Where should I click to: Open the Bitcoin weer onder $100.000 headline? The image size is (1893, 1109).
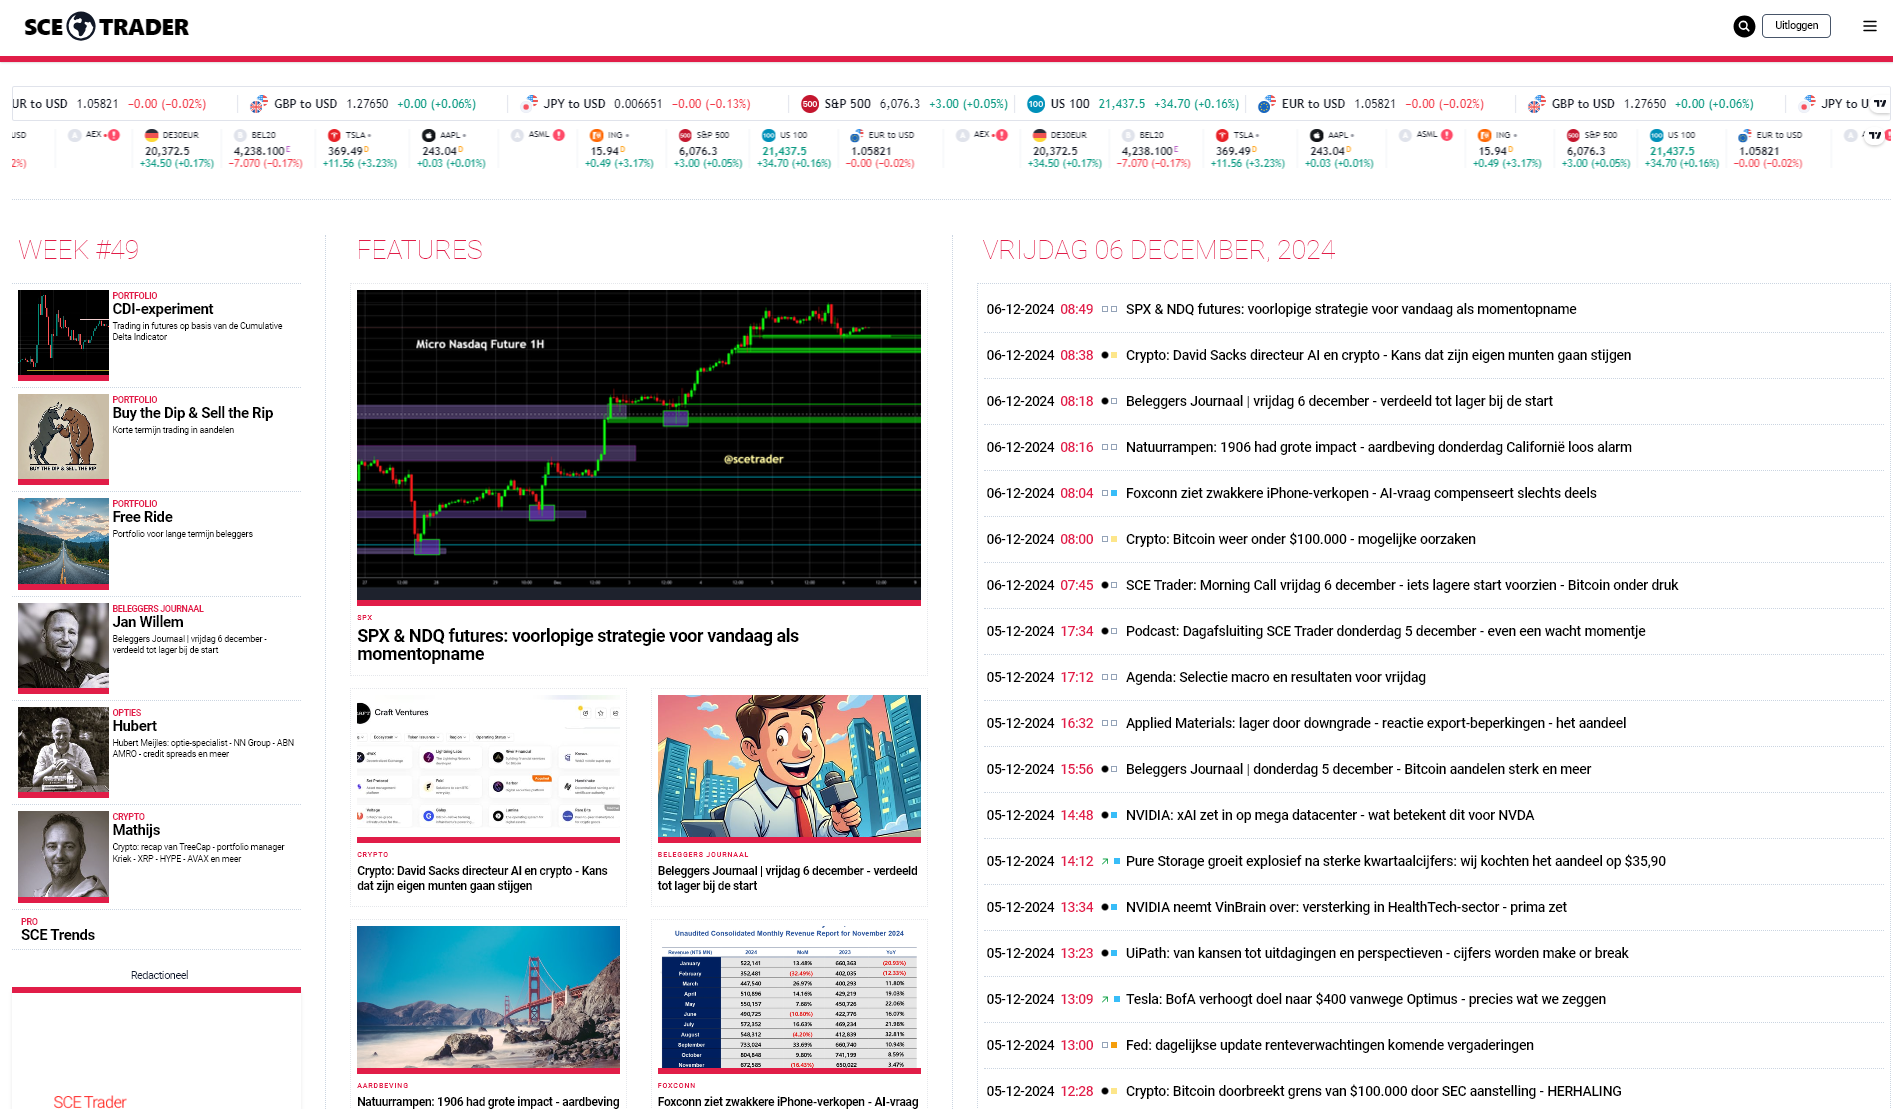[x=1301, y=539]
